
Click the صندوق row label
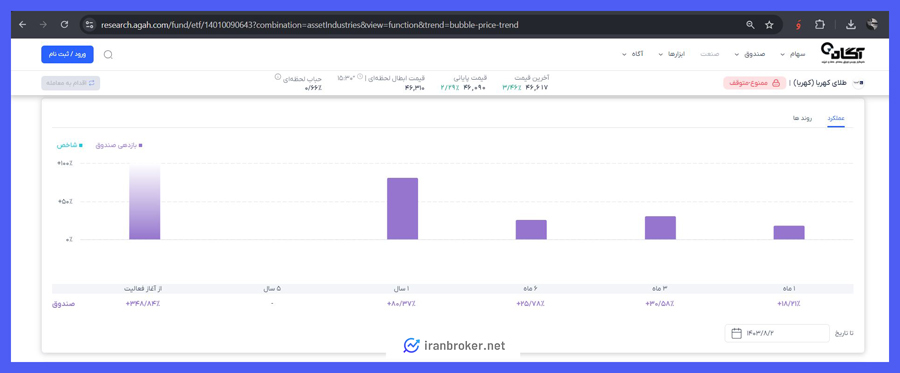(64, 304)
